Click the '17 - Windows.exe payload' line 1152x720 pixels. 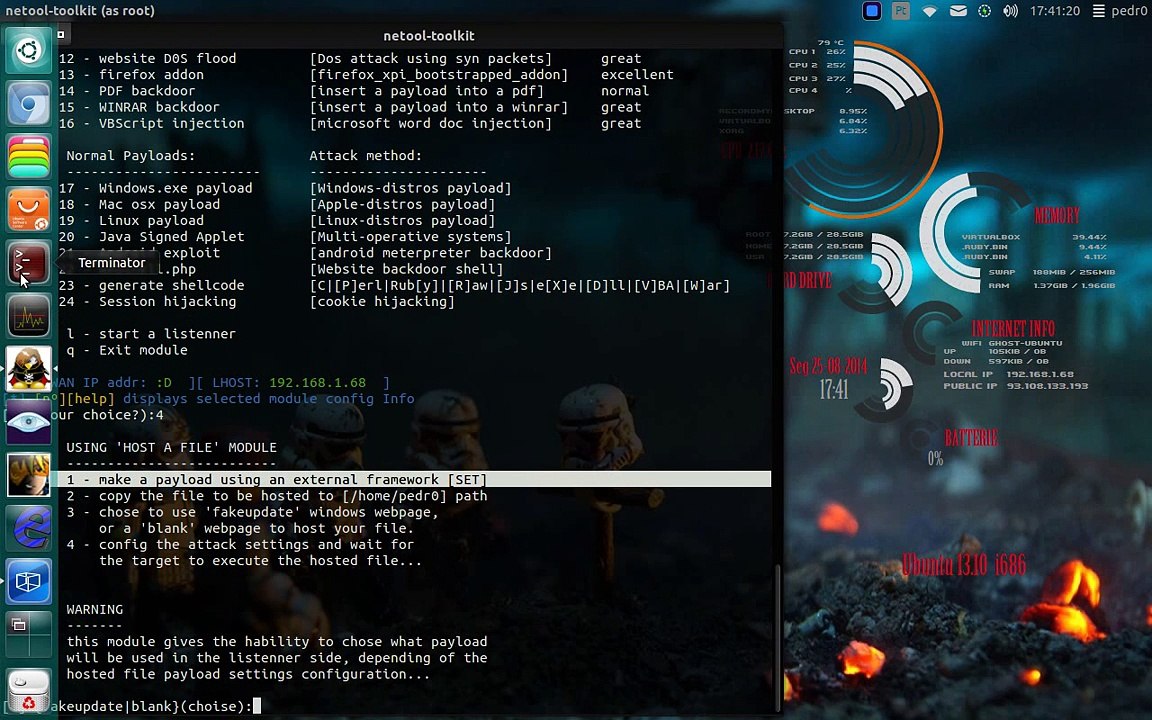pos(156,188)
